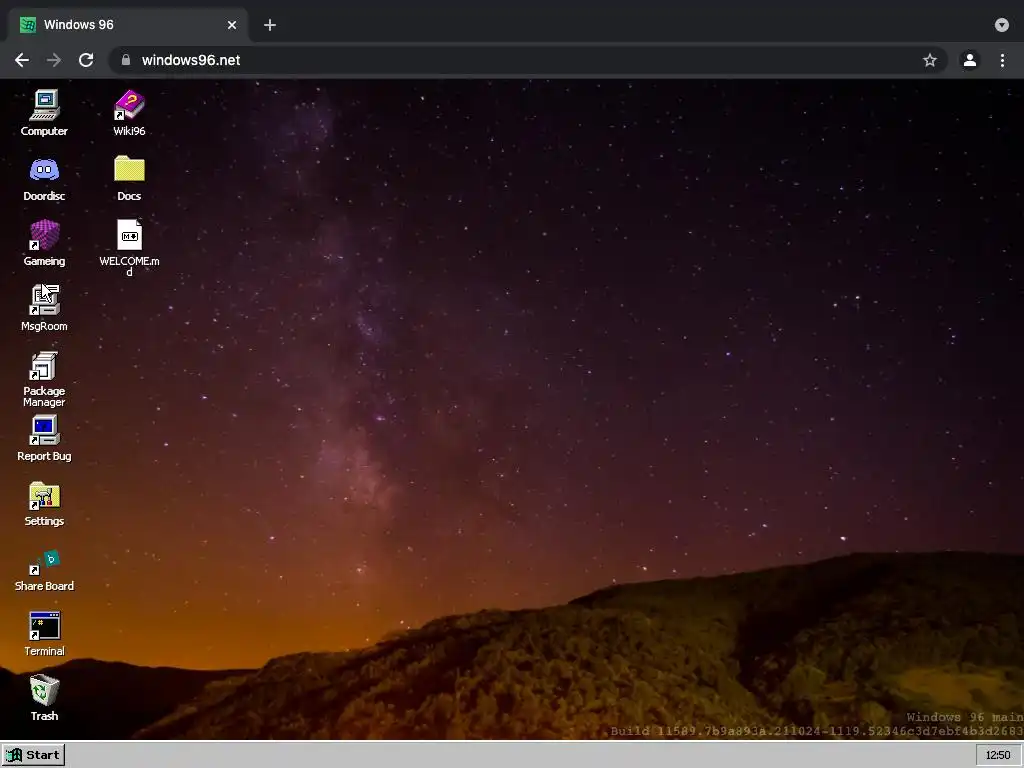Screen dimensions: 1024x768
Task: Open the browser profile icon
Action: (970, 60)
